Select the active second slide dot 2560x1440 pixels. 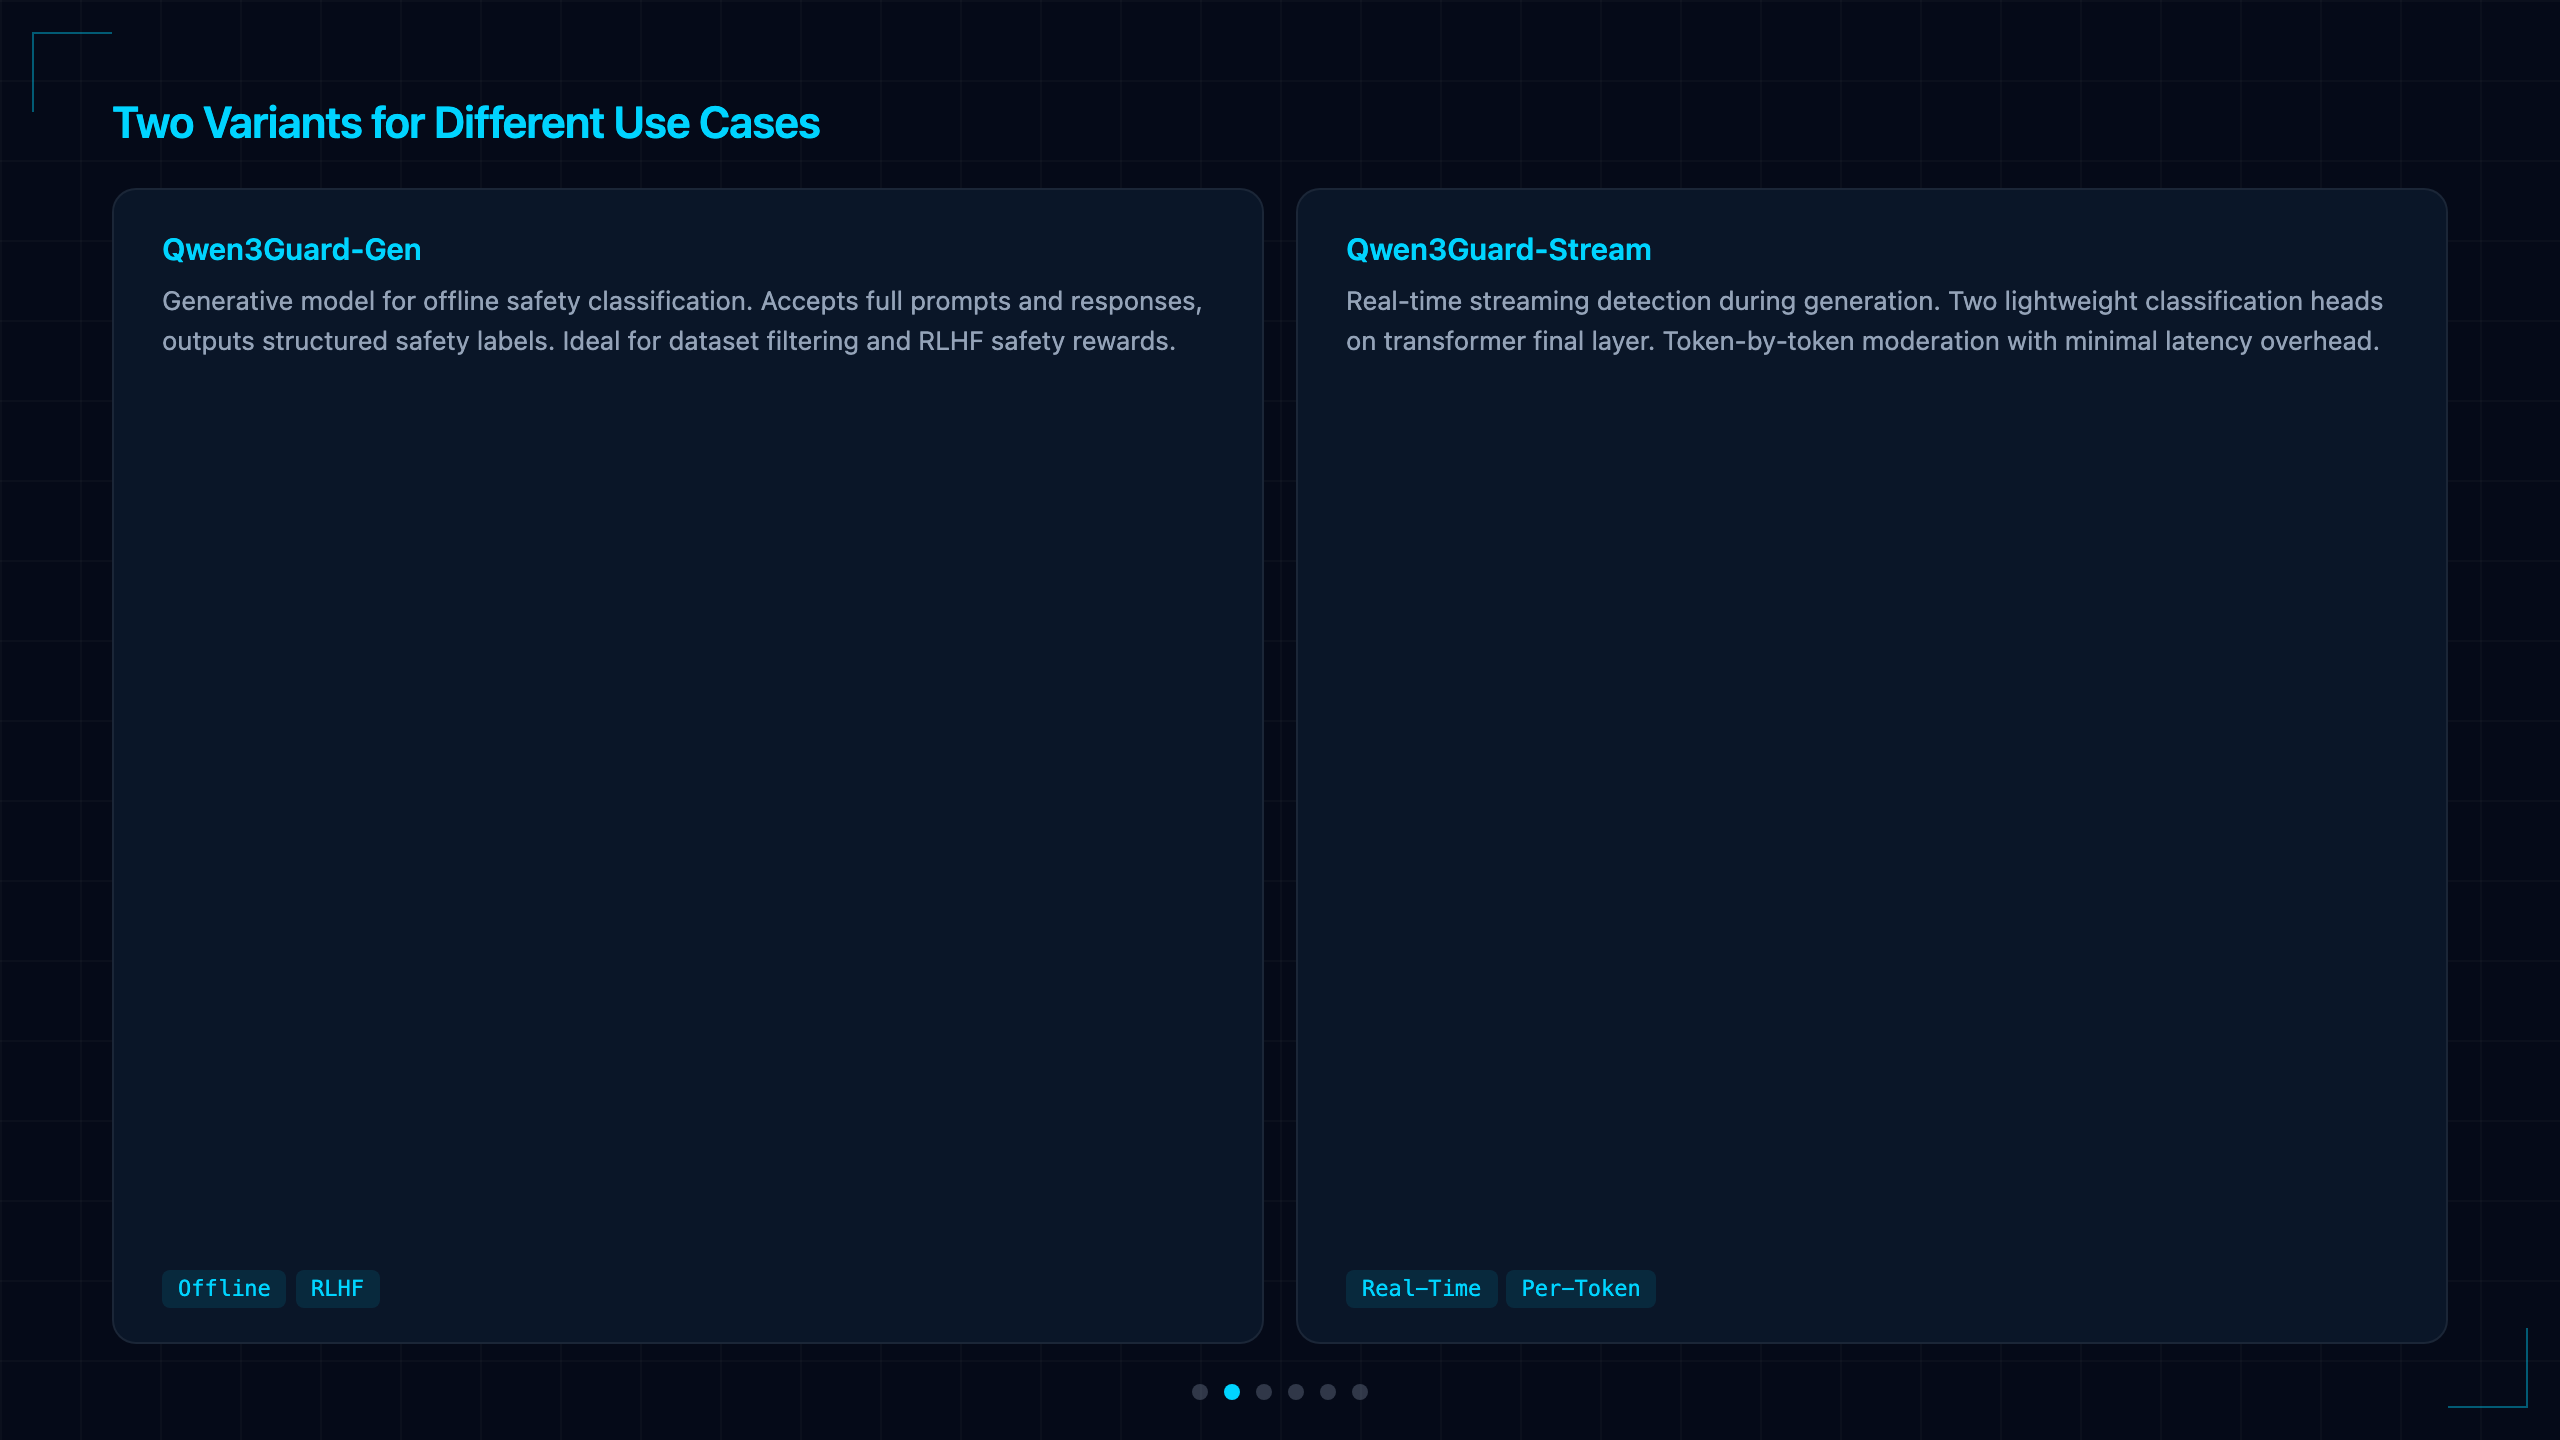click(x=1232, y=1392)
